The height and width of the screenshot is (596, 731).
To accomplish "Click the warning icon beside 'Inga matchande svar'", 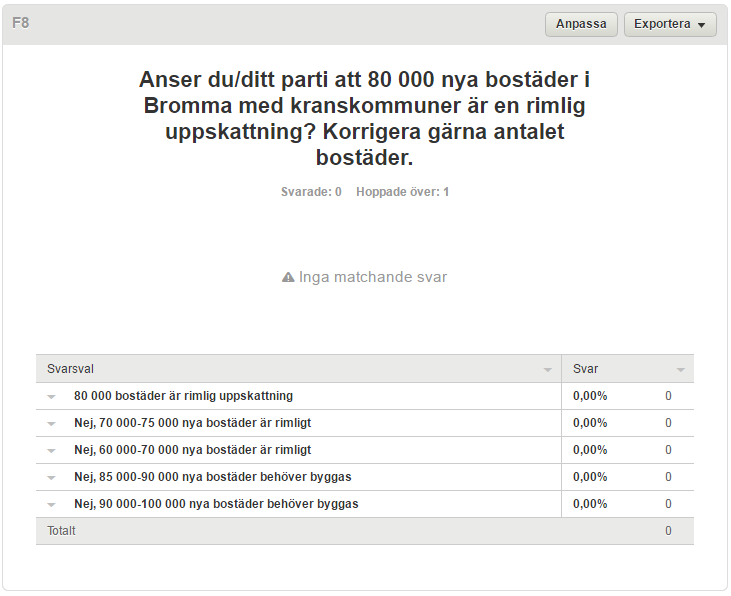I will [288, 277].
